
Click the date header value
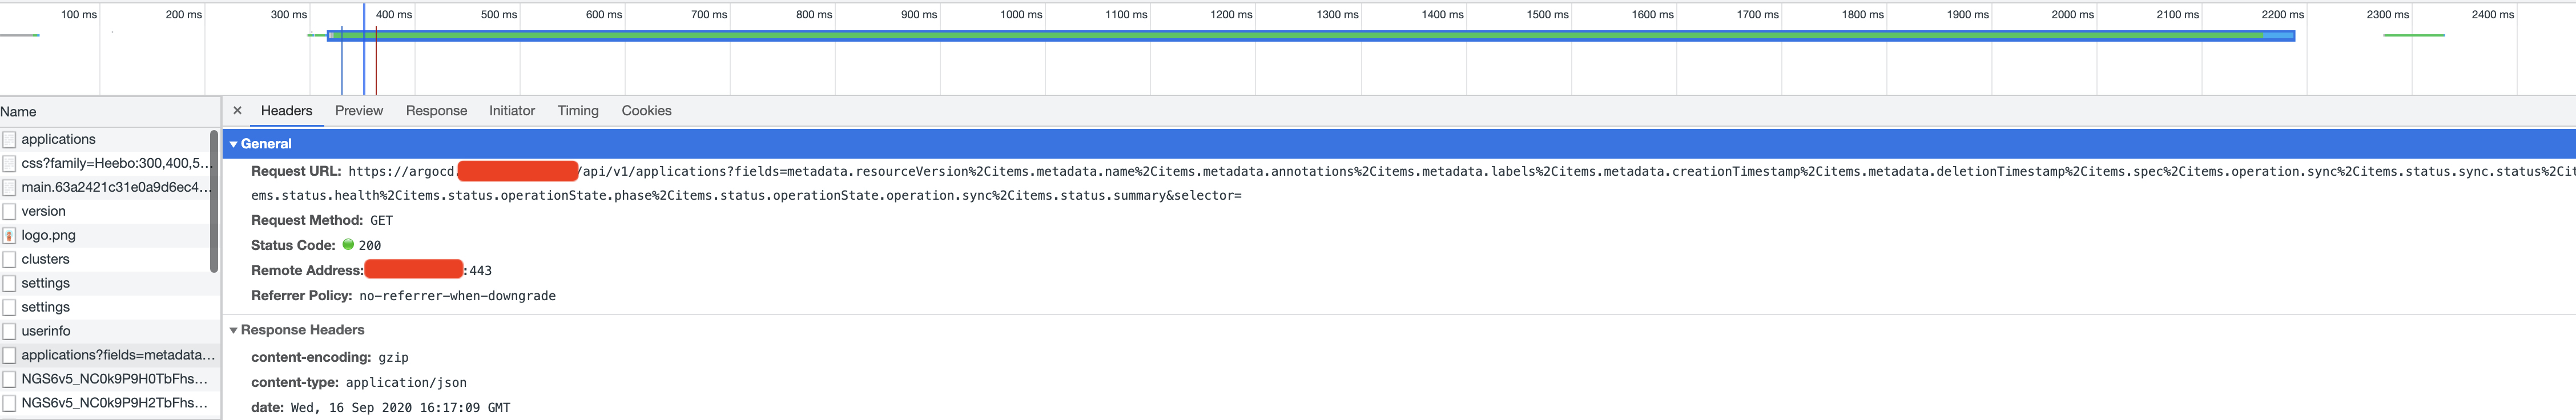click(x=400, y=407)
